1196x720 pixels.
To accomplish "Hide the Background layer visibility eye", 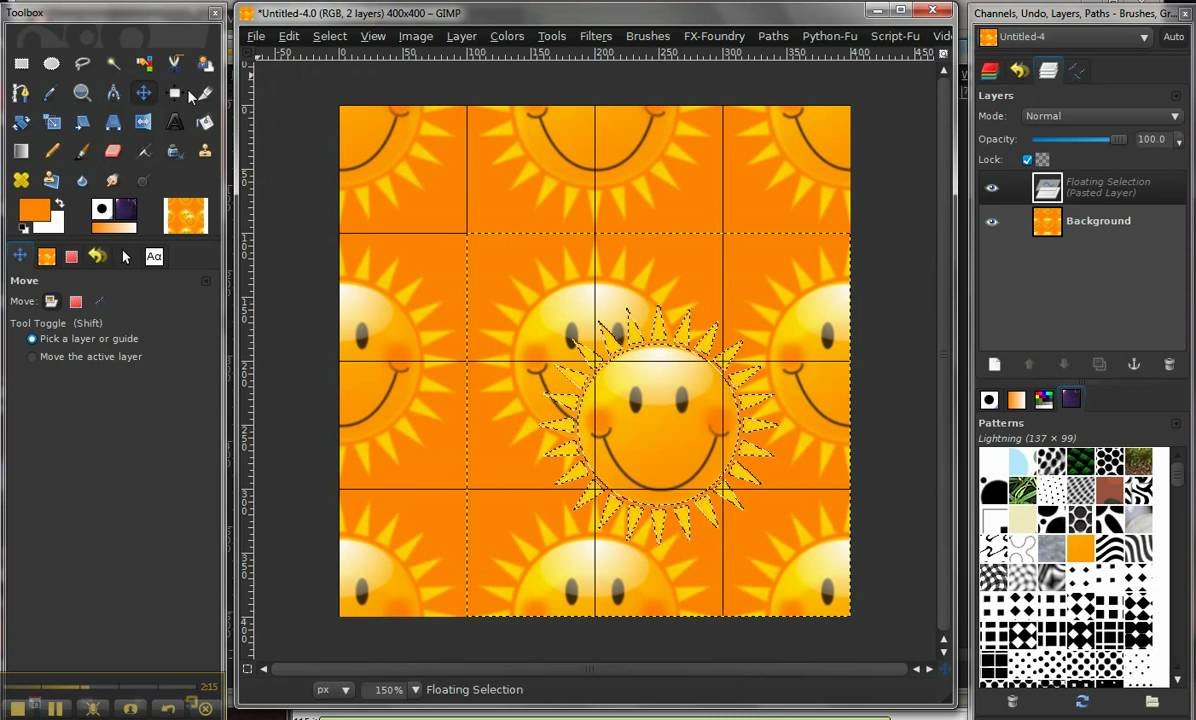I will [x=992, y=222].
